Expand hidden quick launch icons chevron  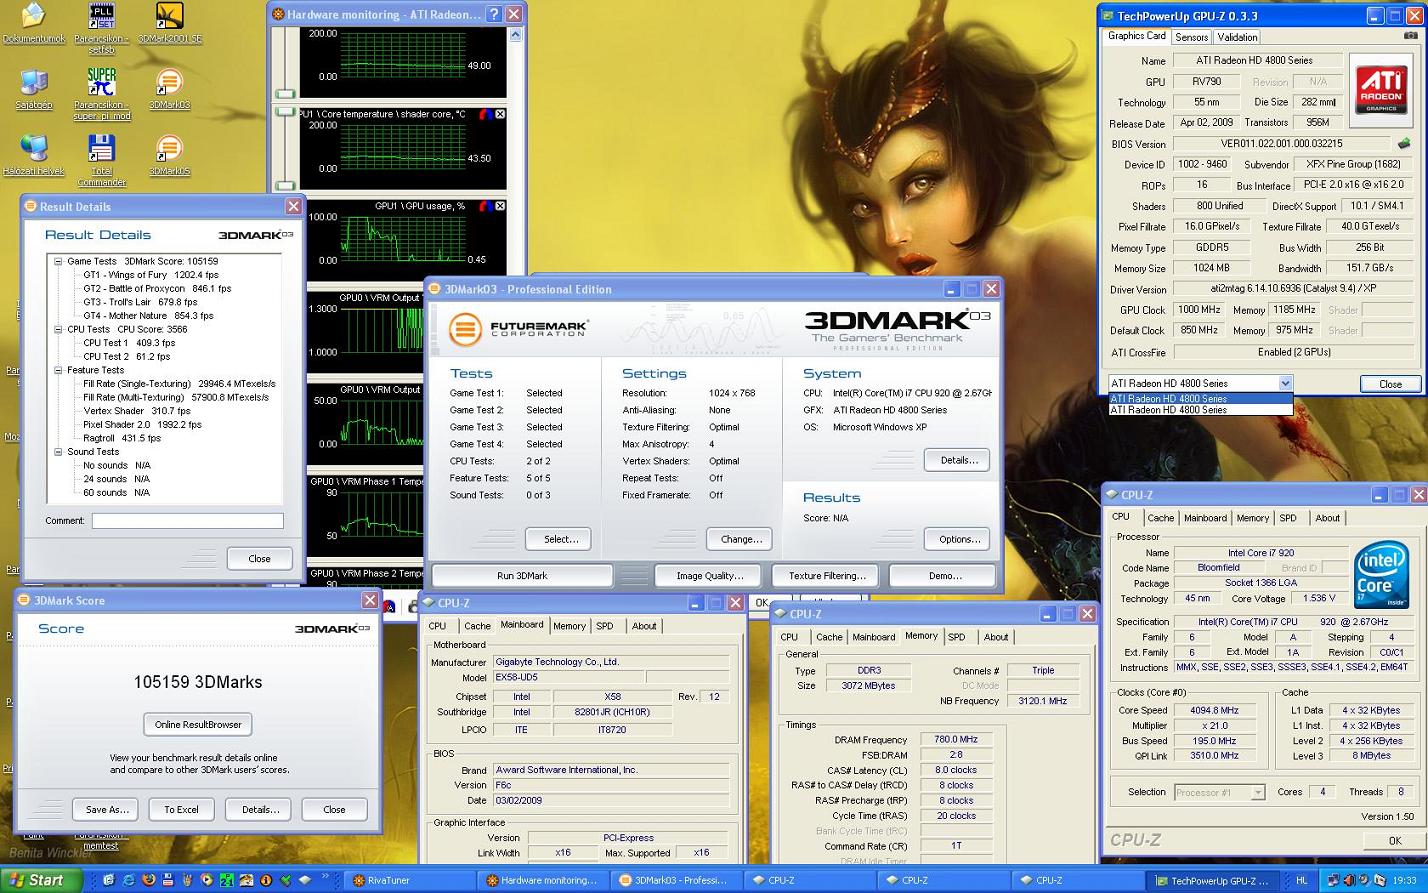tap(325, 878)
